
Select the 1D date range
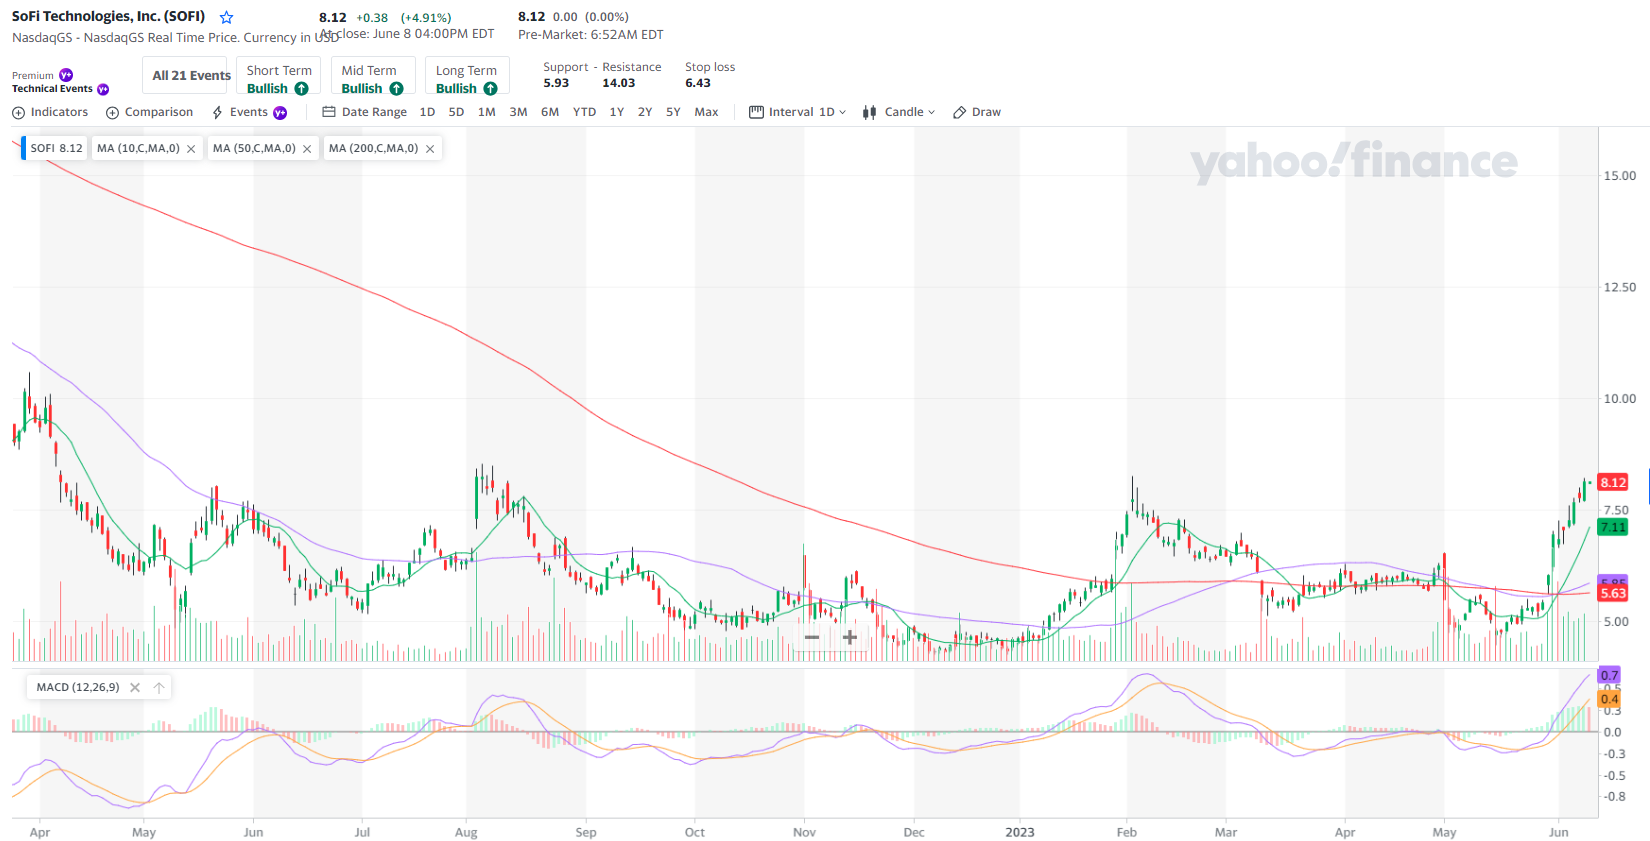[x=427, y=112]
